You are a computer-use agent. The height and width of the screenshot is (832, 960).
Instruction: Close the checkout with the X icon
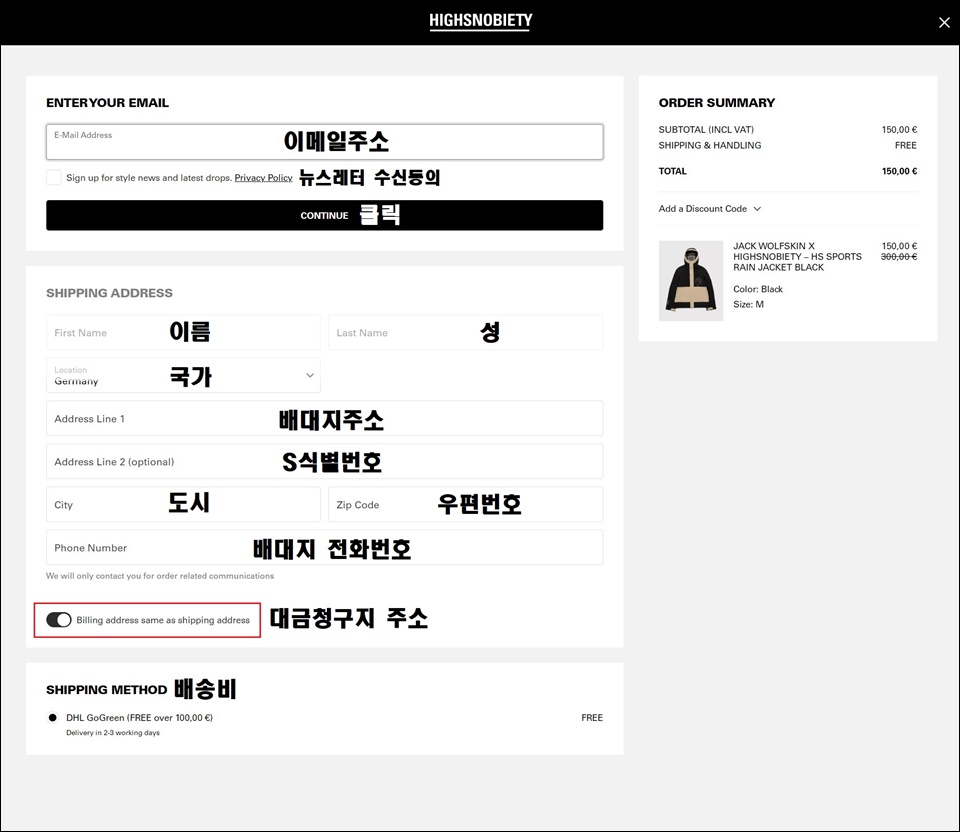click(944, 23)
